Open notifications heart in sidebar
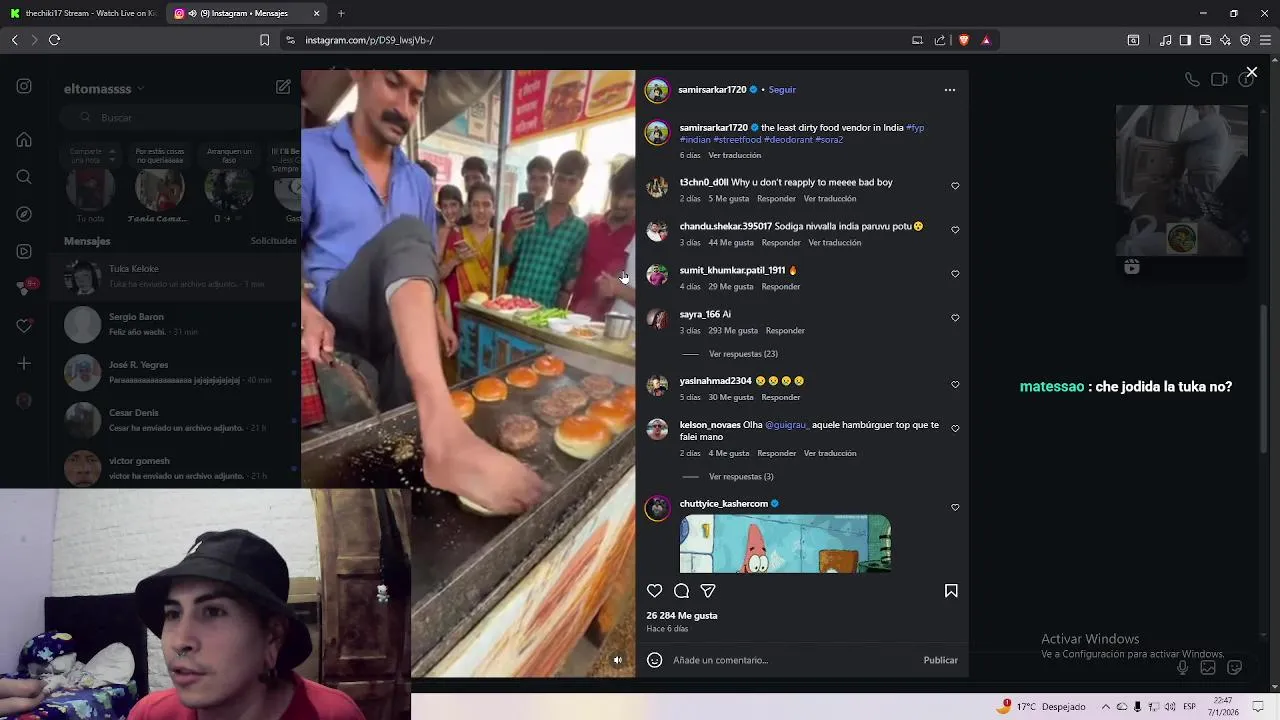 [24, 326]
